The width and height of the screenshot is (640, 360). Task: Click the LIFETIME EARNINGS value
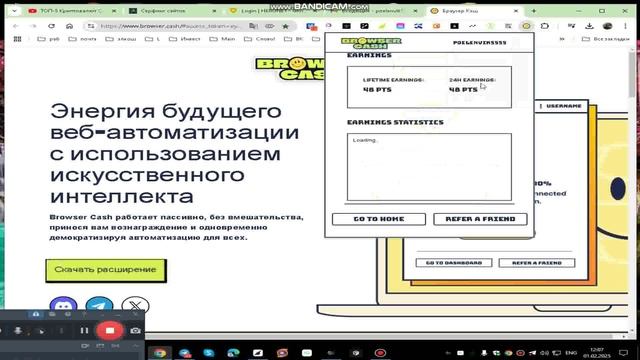click(x=377, y=89)
